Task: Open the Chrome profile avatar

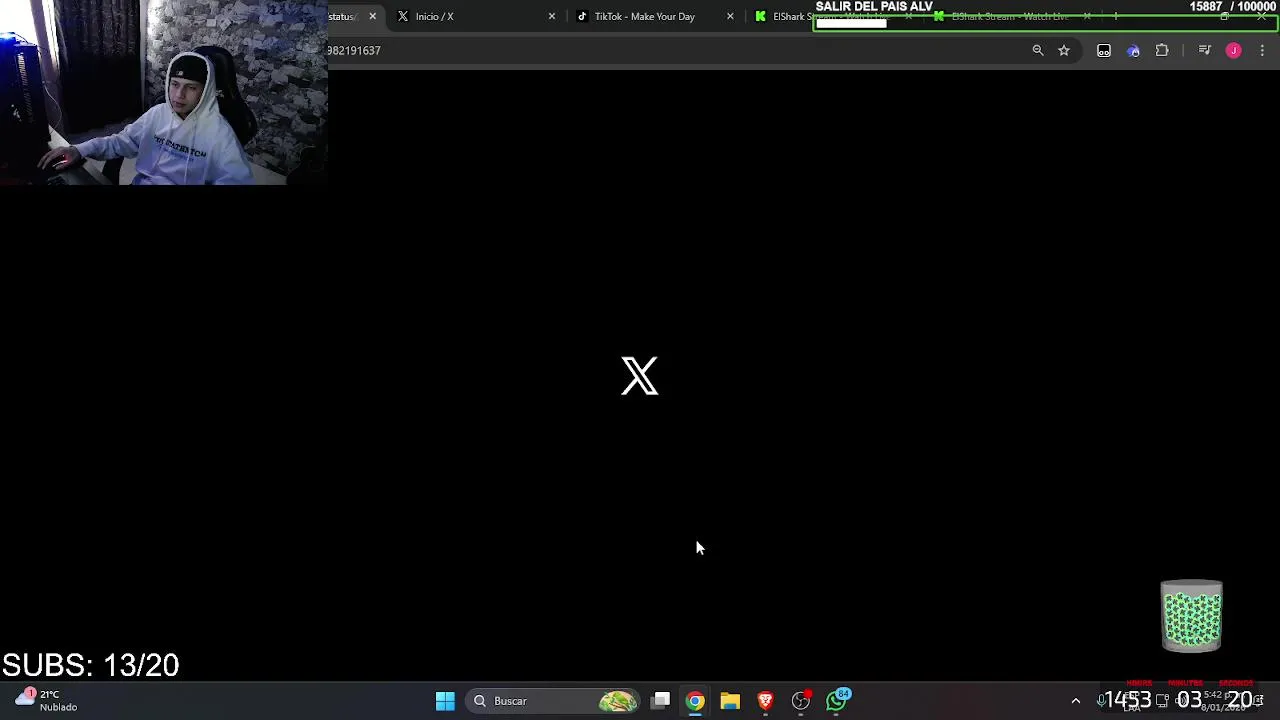Action: (1234, 50)
